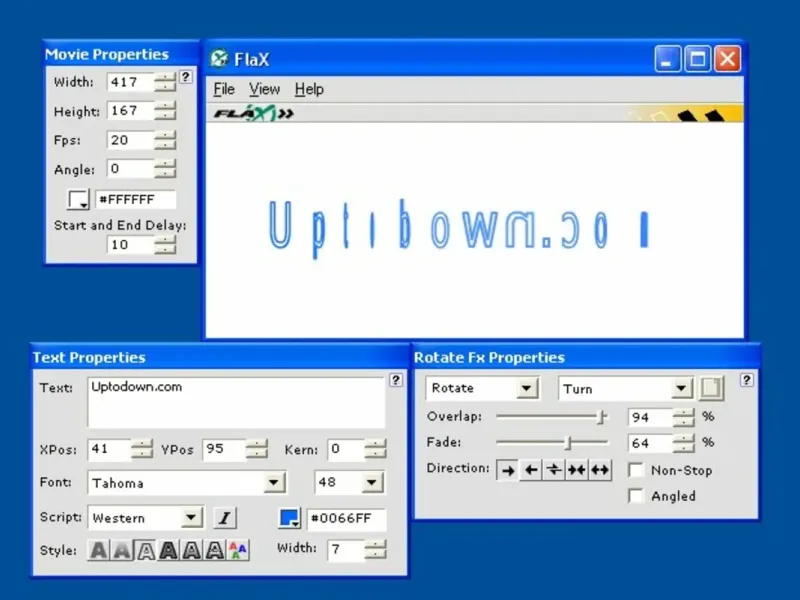Viewport: 800px width, 600px height.
Task: Open the Western script dropdown
Action: pos(191,518)
